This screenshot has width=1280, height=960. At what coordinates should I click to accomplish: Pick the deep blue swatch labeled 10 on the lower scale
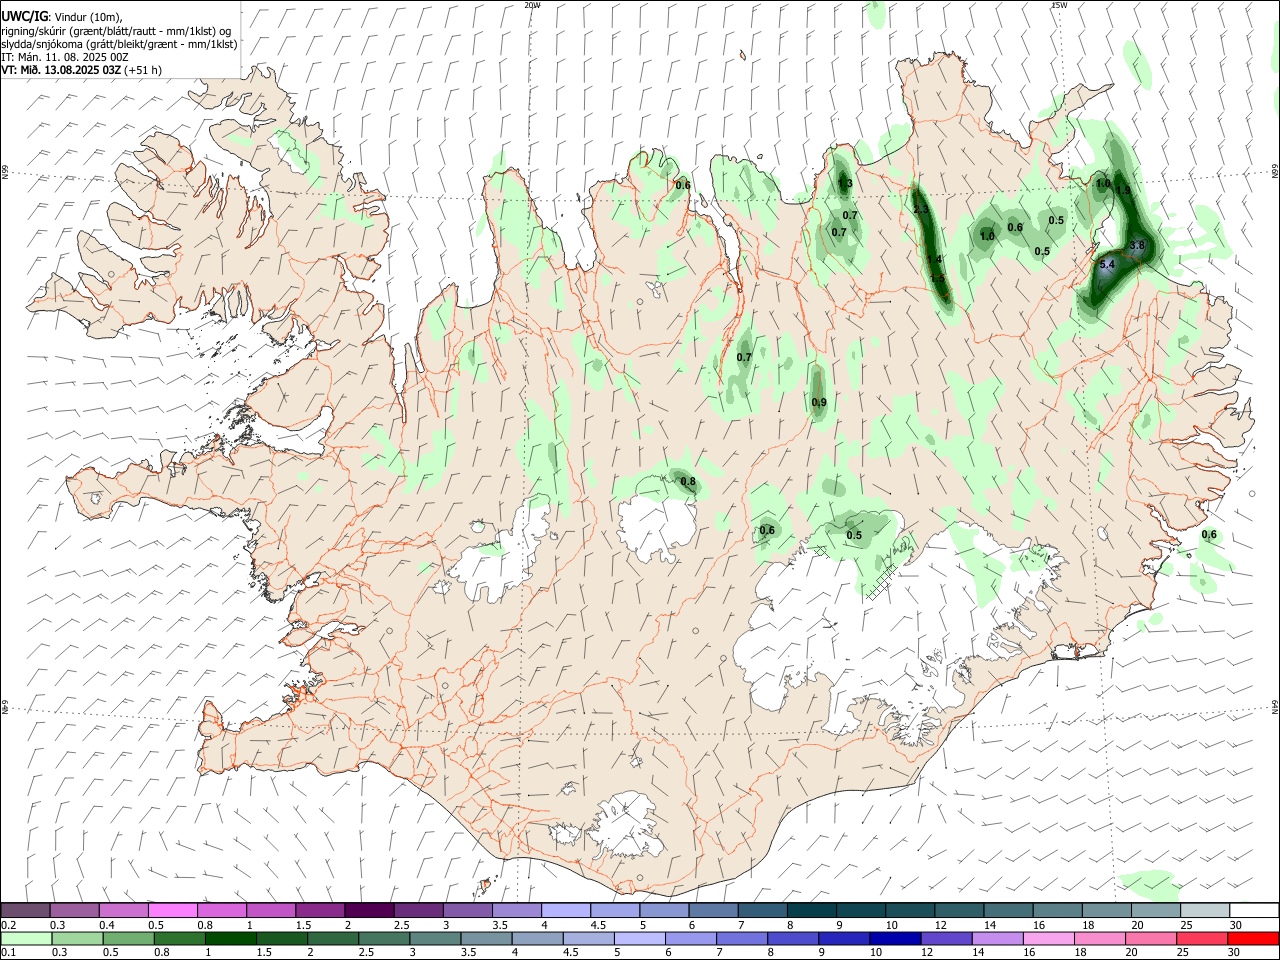tap(894, 938)
